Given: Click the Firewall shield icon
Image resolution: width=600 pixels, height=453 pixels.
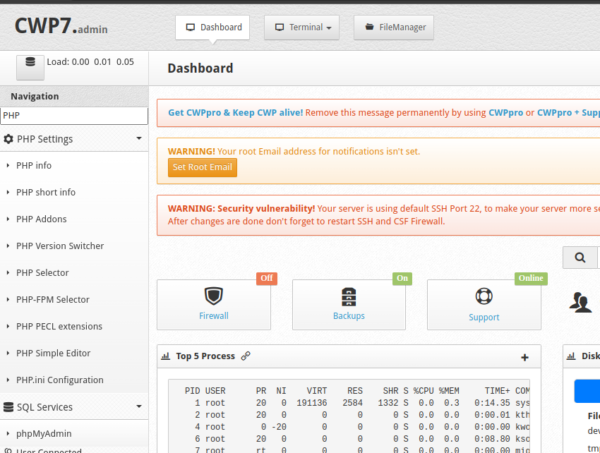Looking at the screenshot, I should [x=214, y=296].
